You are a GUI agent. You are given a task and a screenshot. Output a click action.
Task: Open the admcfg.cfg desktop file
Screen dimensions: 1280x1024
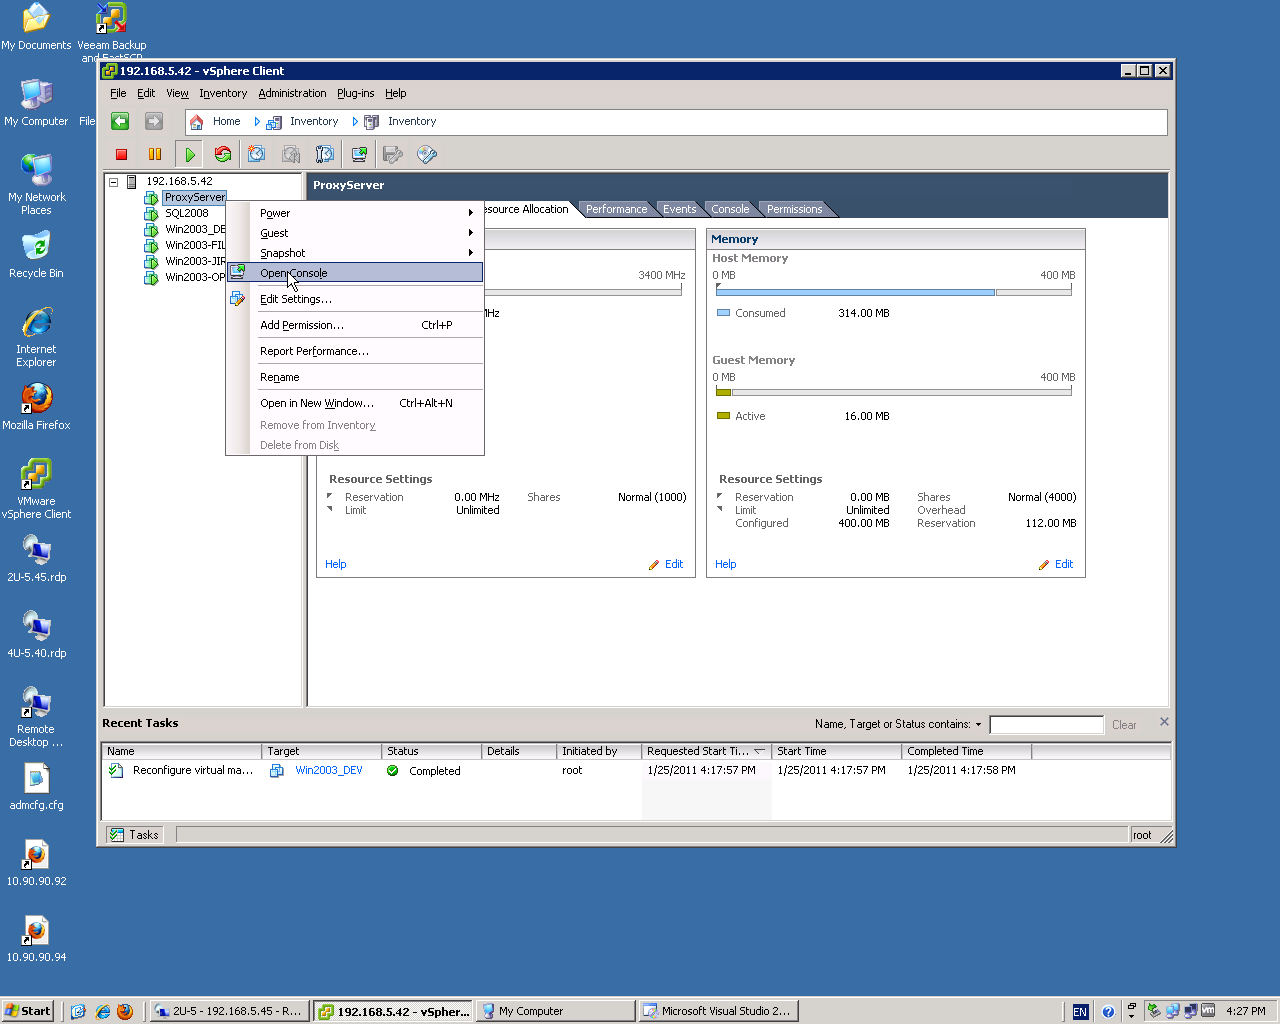coord(36,786)
